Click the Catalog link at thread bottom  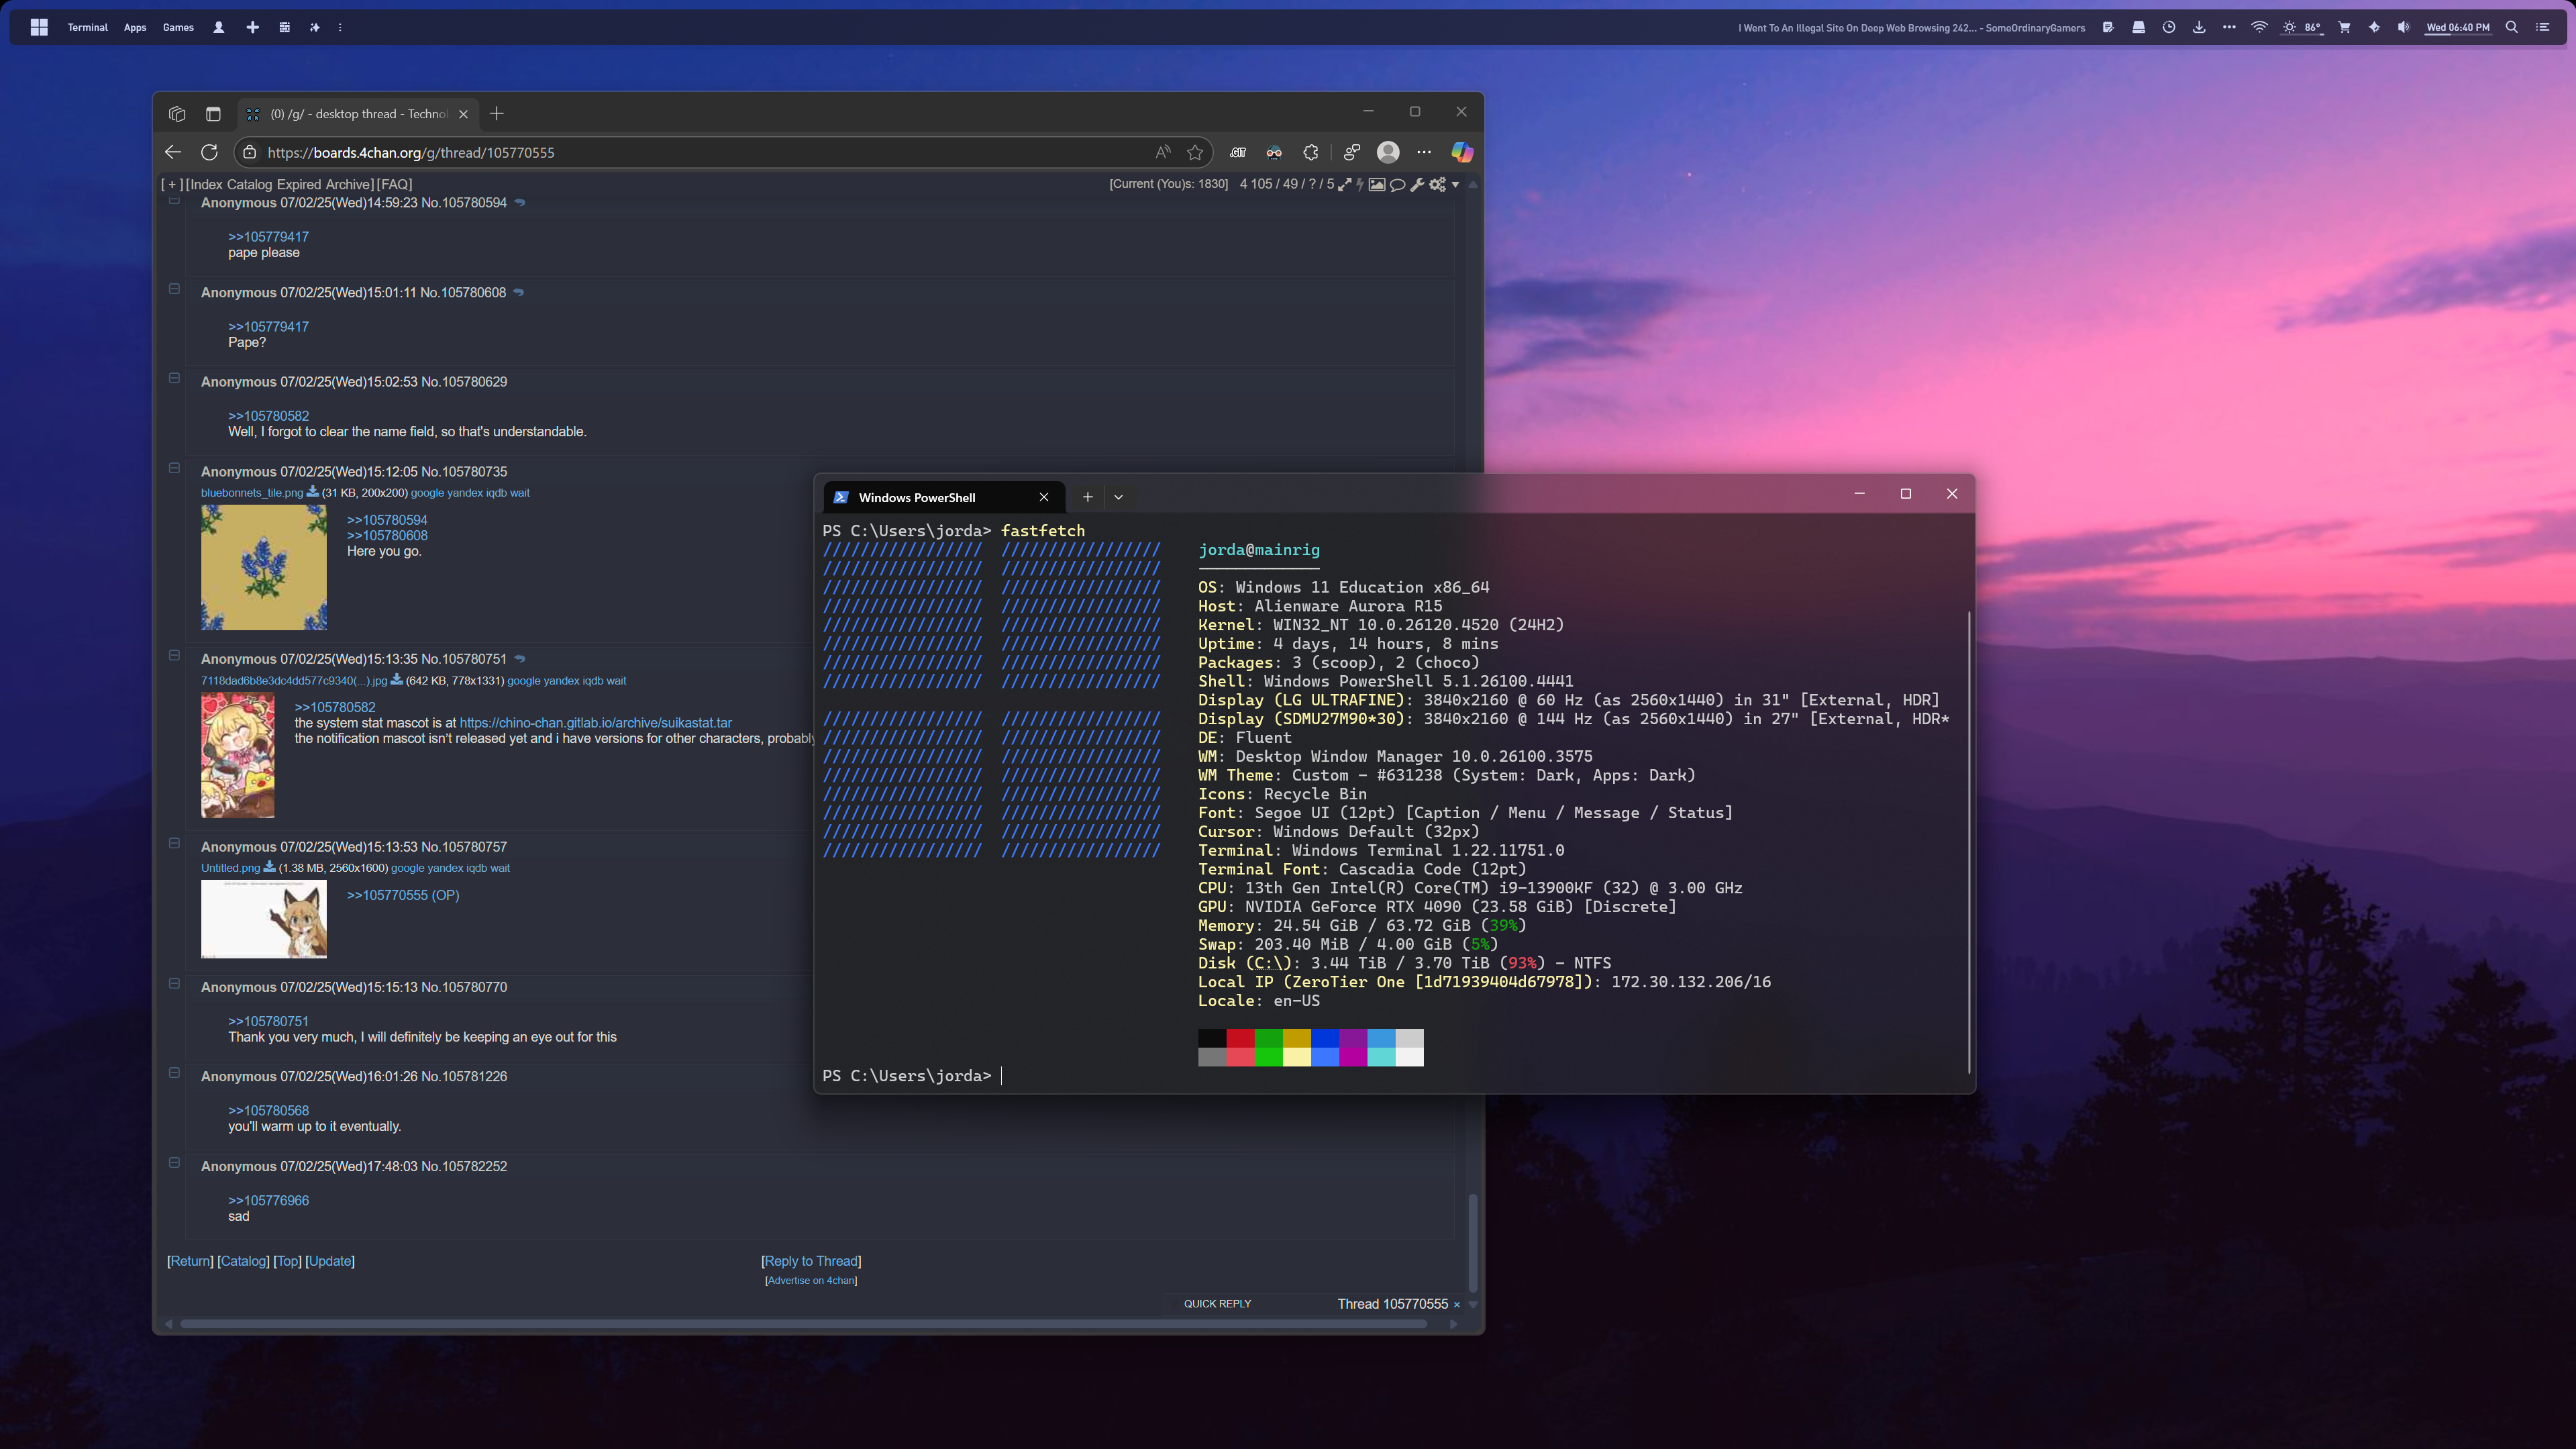(243, 1261)
